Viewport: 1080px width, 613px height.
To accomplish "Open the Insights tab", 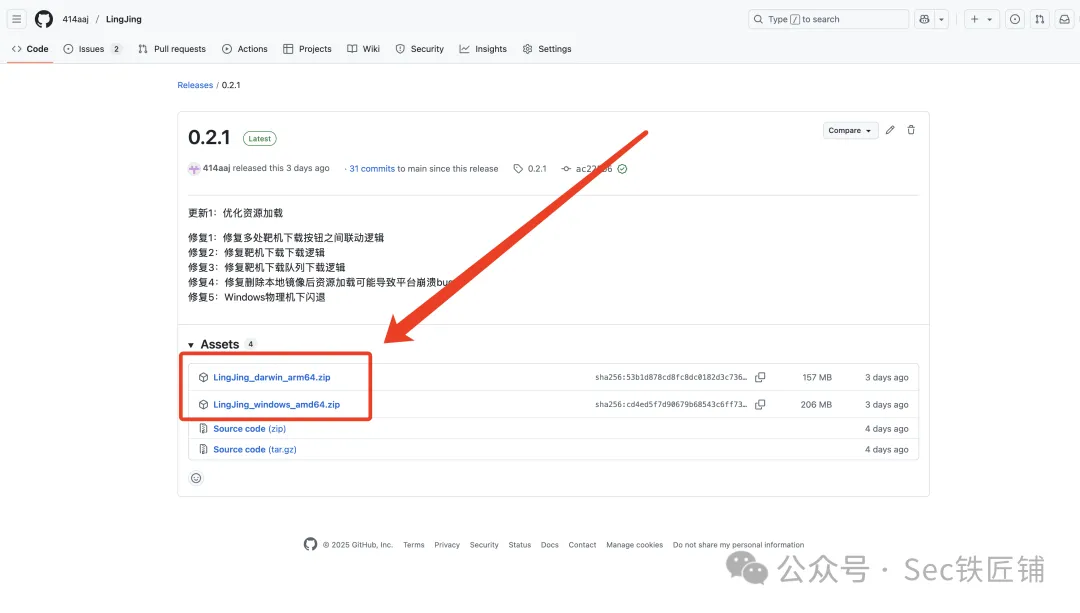I will [483, 49].
